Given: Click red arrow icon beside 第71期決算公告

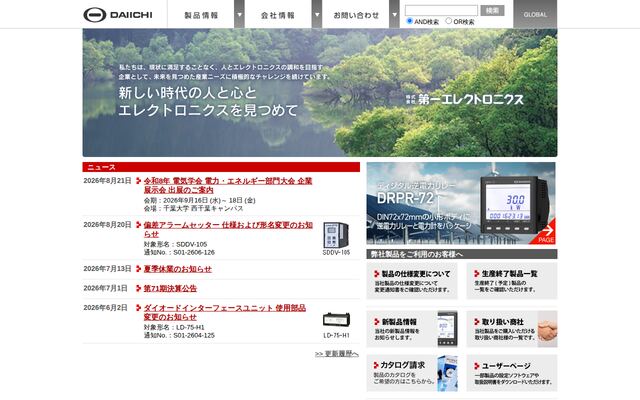Looking at the screenshot, I should (138, 288).
